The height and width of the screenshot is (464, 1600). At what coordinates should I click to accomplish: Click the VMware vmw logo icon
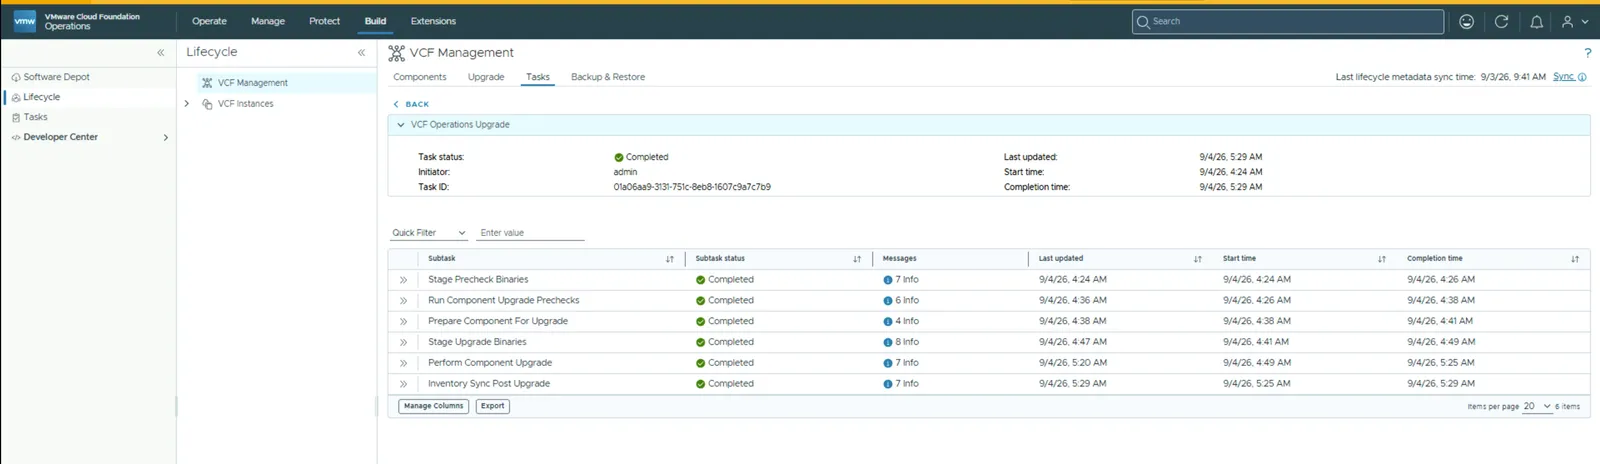point(25,21)
